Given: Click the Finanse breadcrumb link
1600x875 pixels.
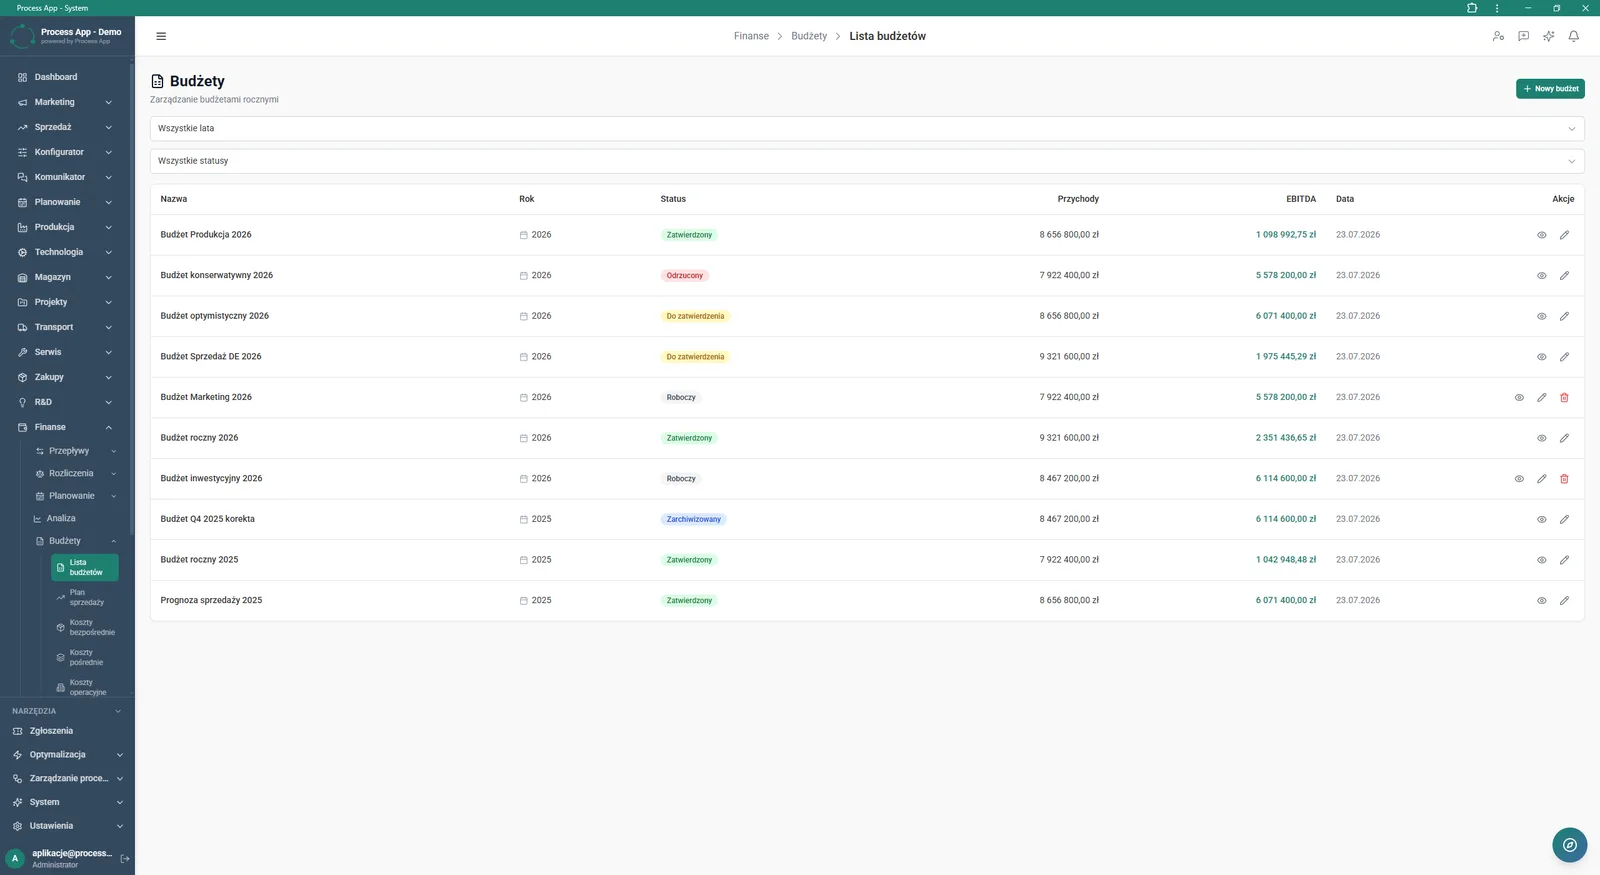Looking at the screenshot, I should point(751,36).
